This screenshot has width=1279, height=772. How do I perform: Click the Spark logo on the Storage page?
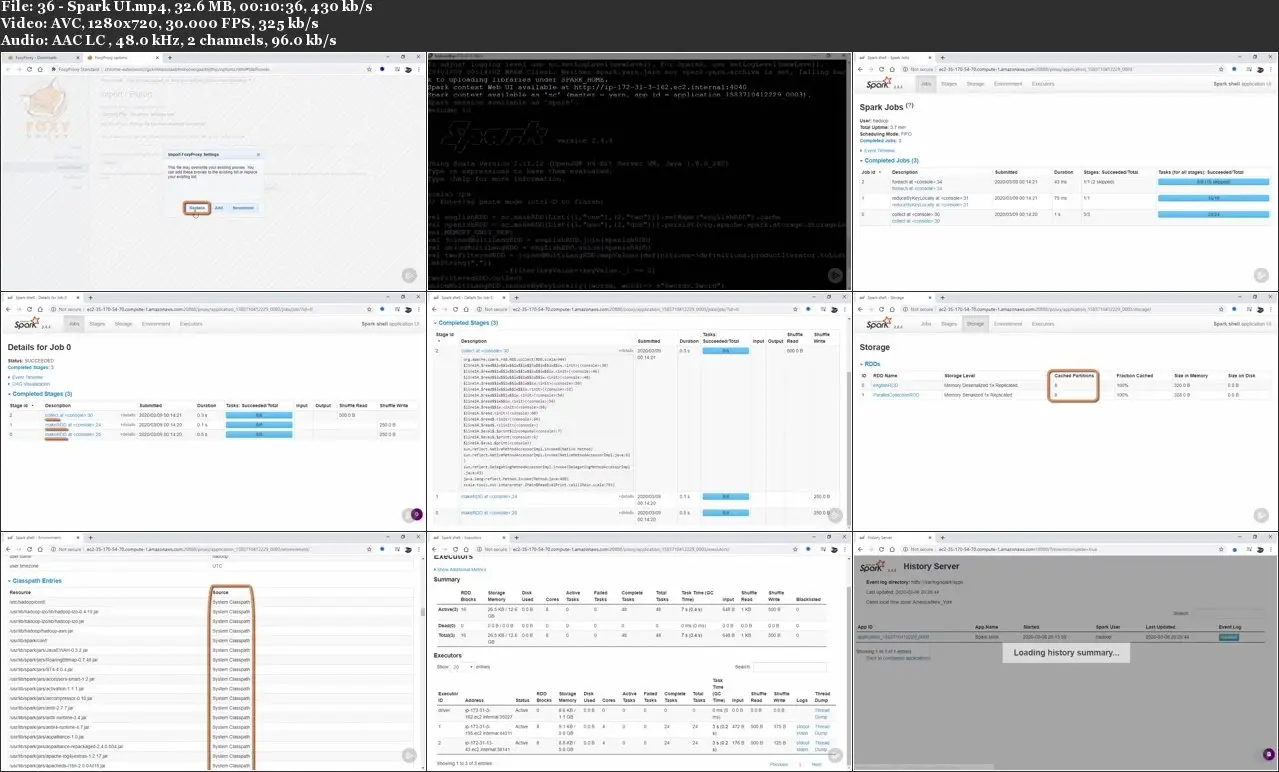878,324
